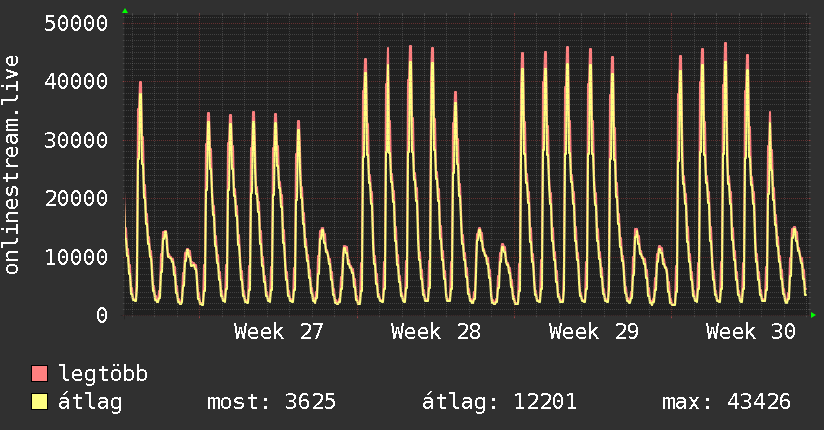Viewport: 824px width, 430px height.
Task: Click the Week 27 axis label
Action: click(279, 332)
